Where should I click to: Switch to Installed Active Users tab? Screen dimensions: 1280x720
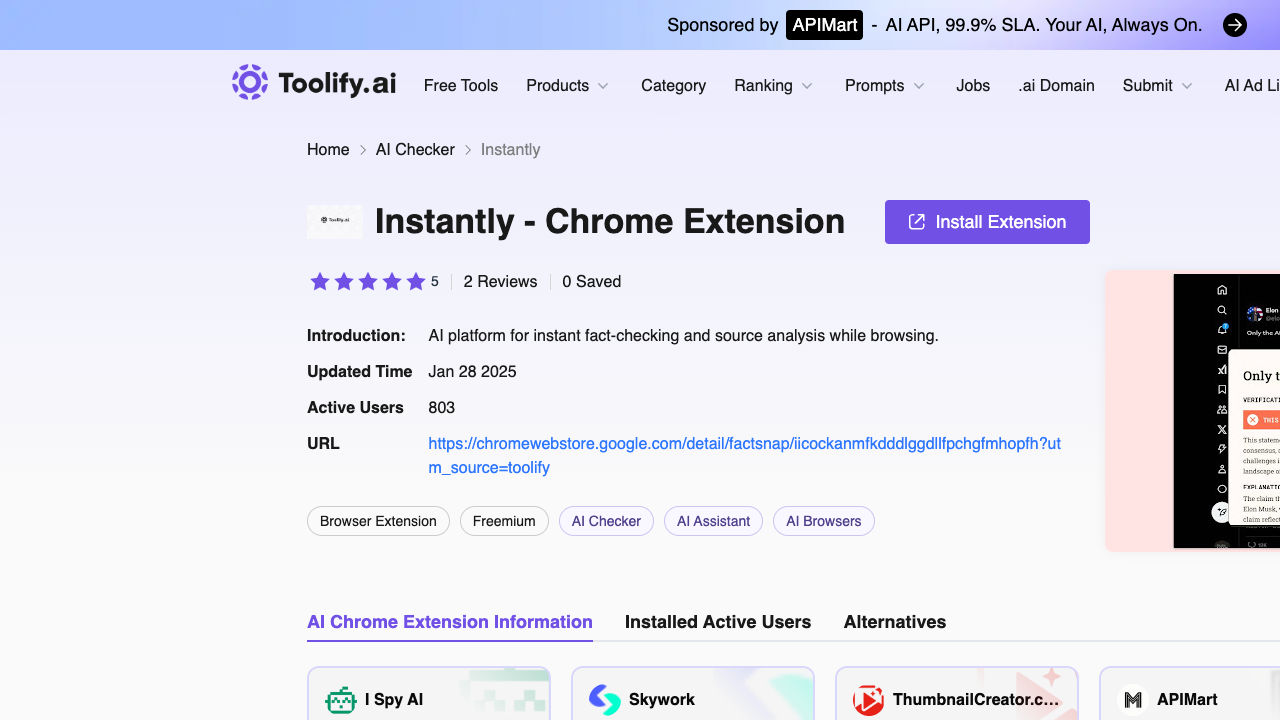coord(718,622)
